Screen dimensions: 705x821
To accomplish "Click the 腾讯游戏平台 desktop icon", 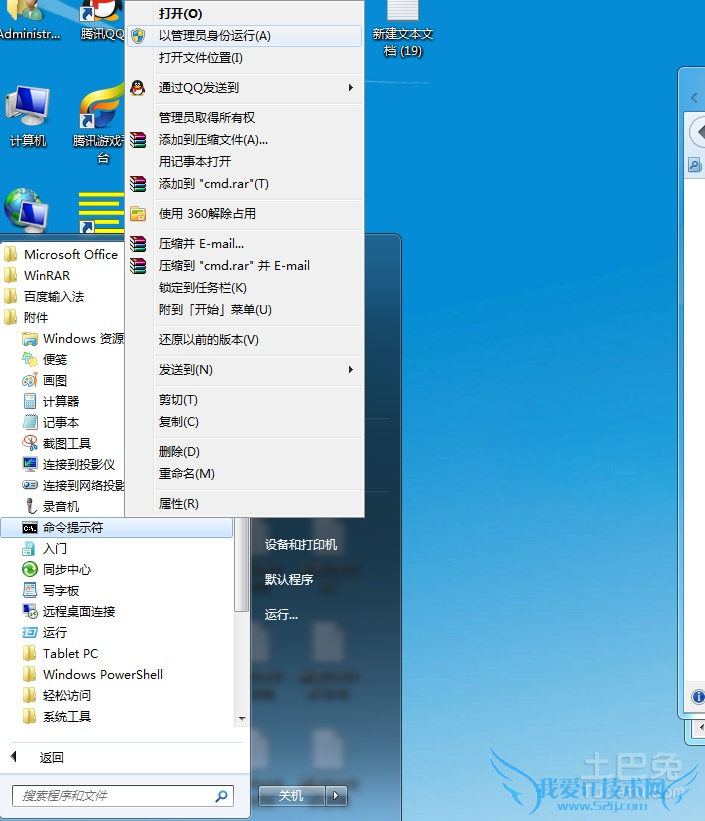I will (100, 124).
